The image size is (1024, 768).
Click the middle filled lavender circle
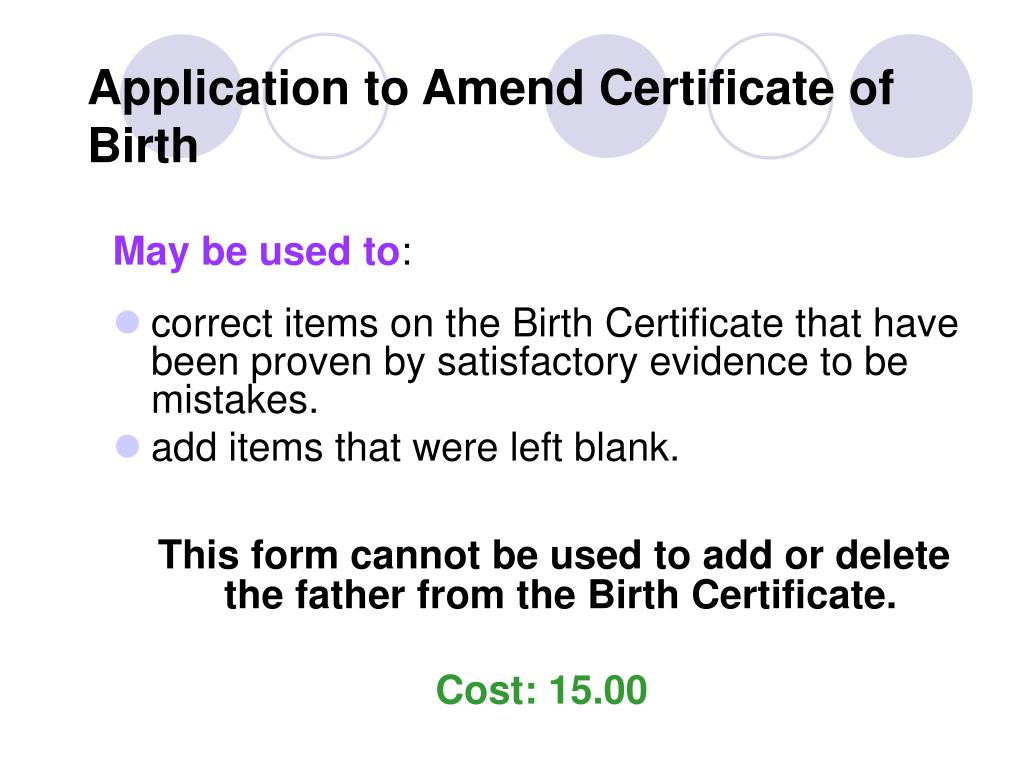[x=607, y=96]
